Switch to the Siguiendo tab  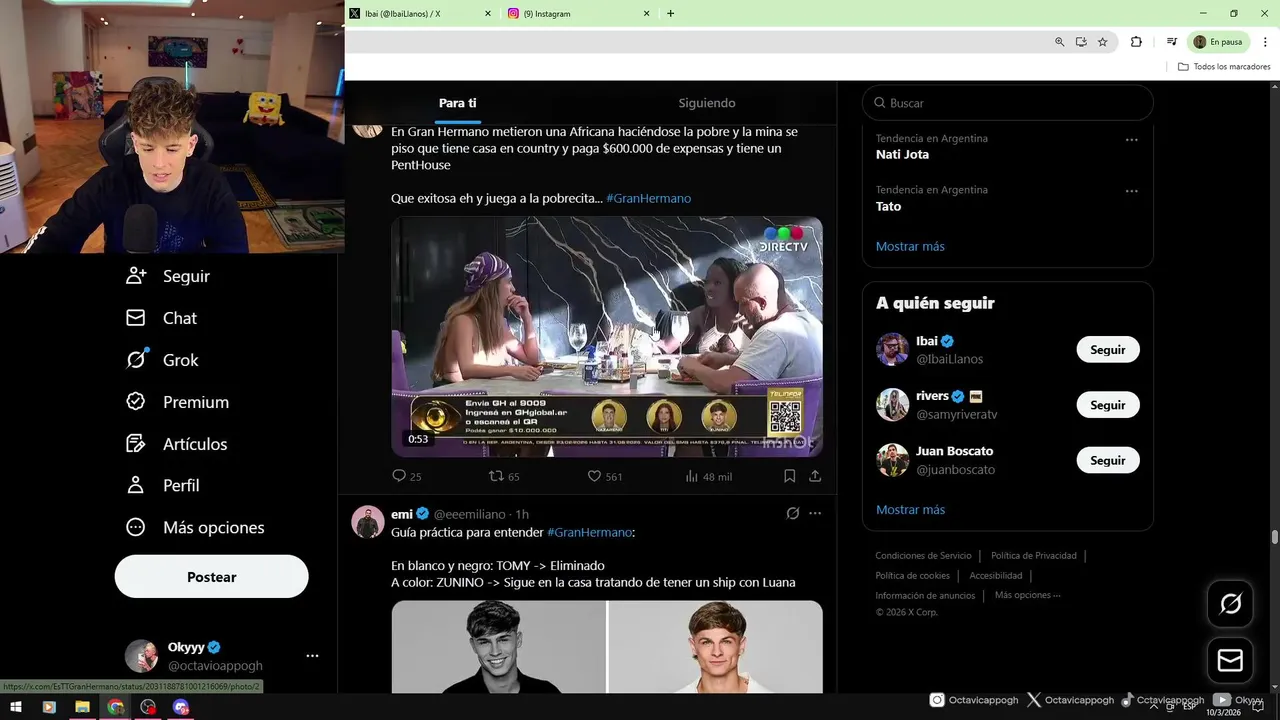click(707, 103)
